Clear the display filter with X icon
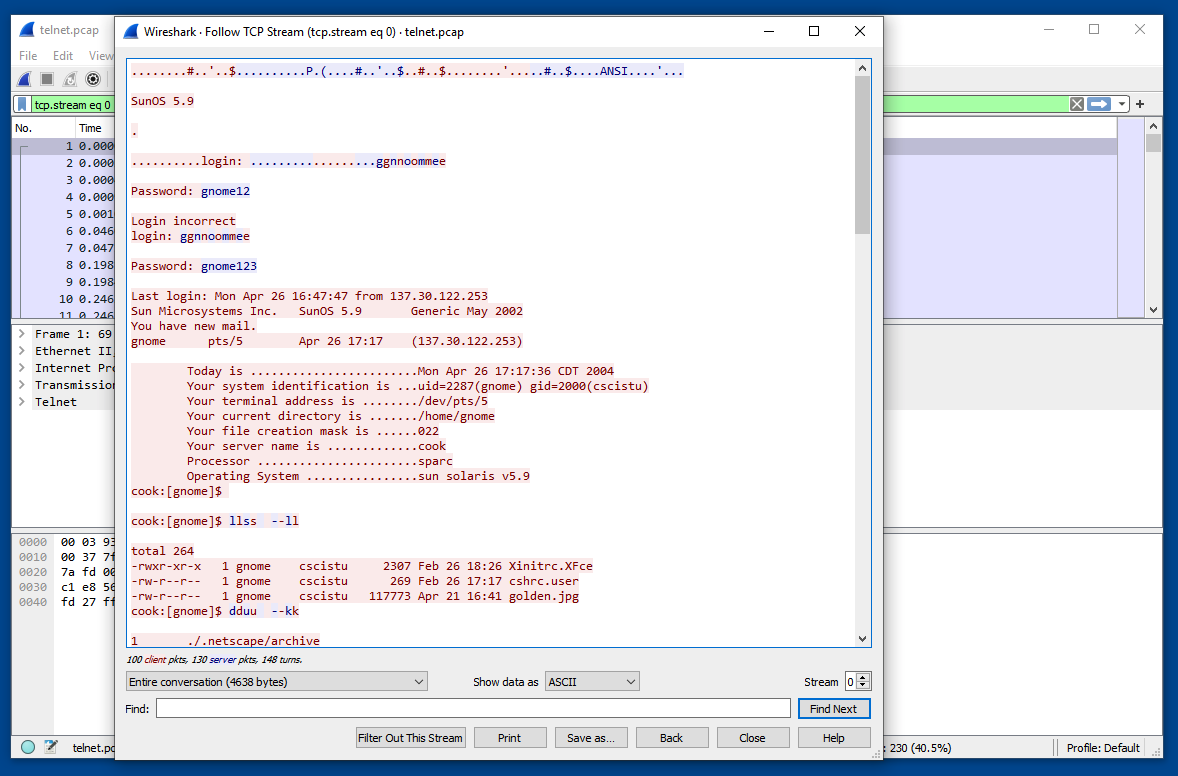 coord(1076,104)
